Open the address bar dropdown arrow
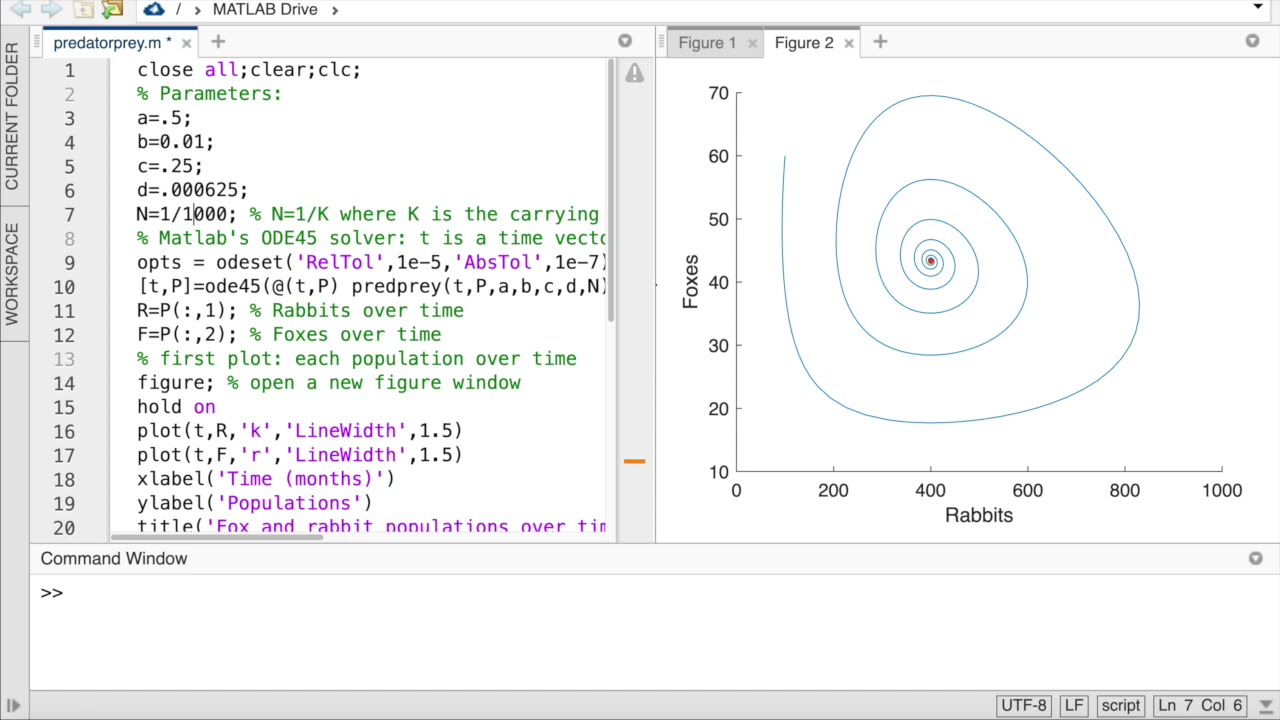This screenshot has height=720, width=1280. click(1258, 8)
